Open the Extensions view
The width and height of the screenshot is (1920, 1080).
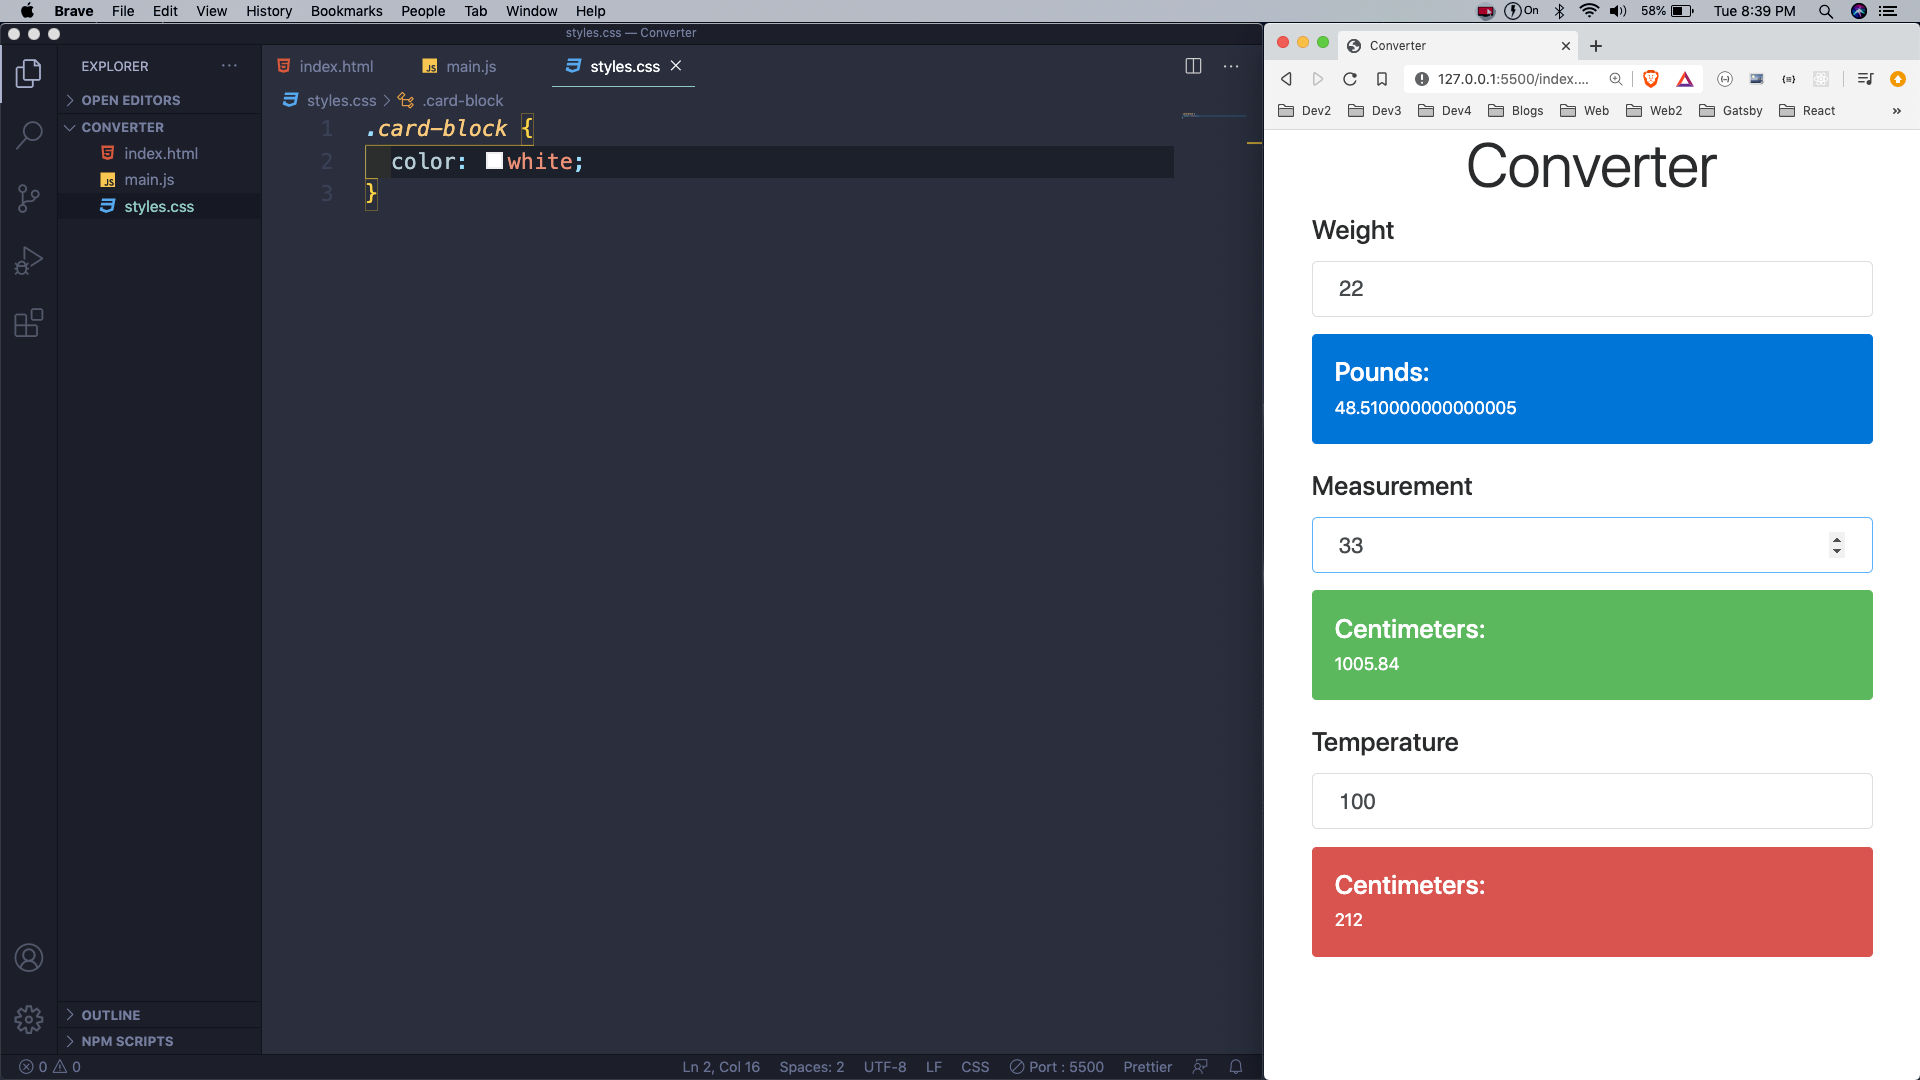pyautogui.click(x=29, y=323)
